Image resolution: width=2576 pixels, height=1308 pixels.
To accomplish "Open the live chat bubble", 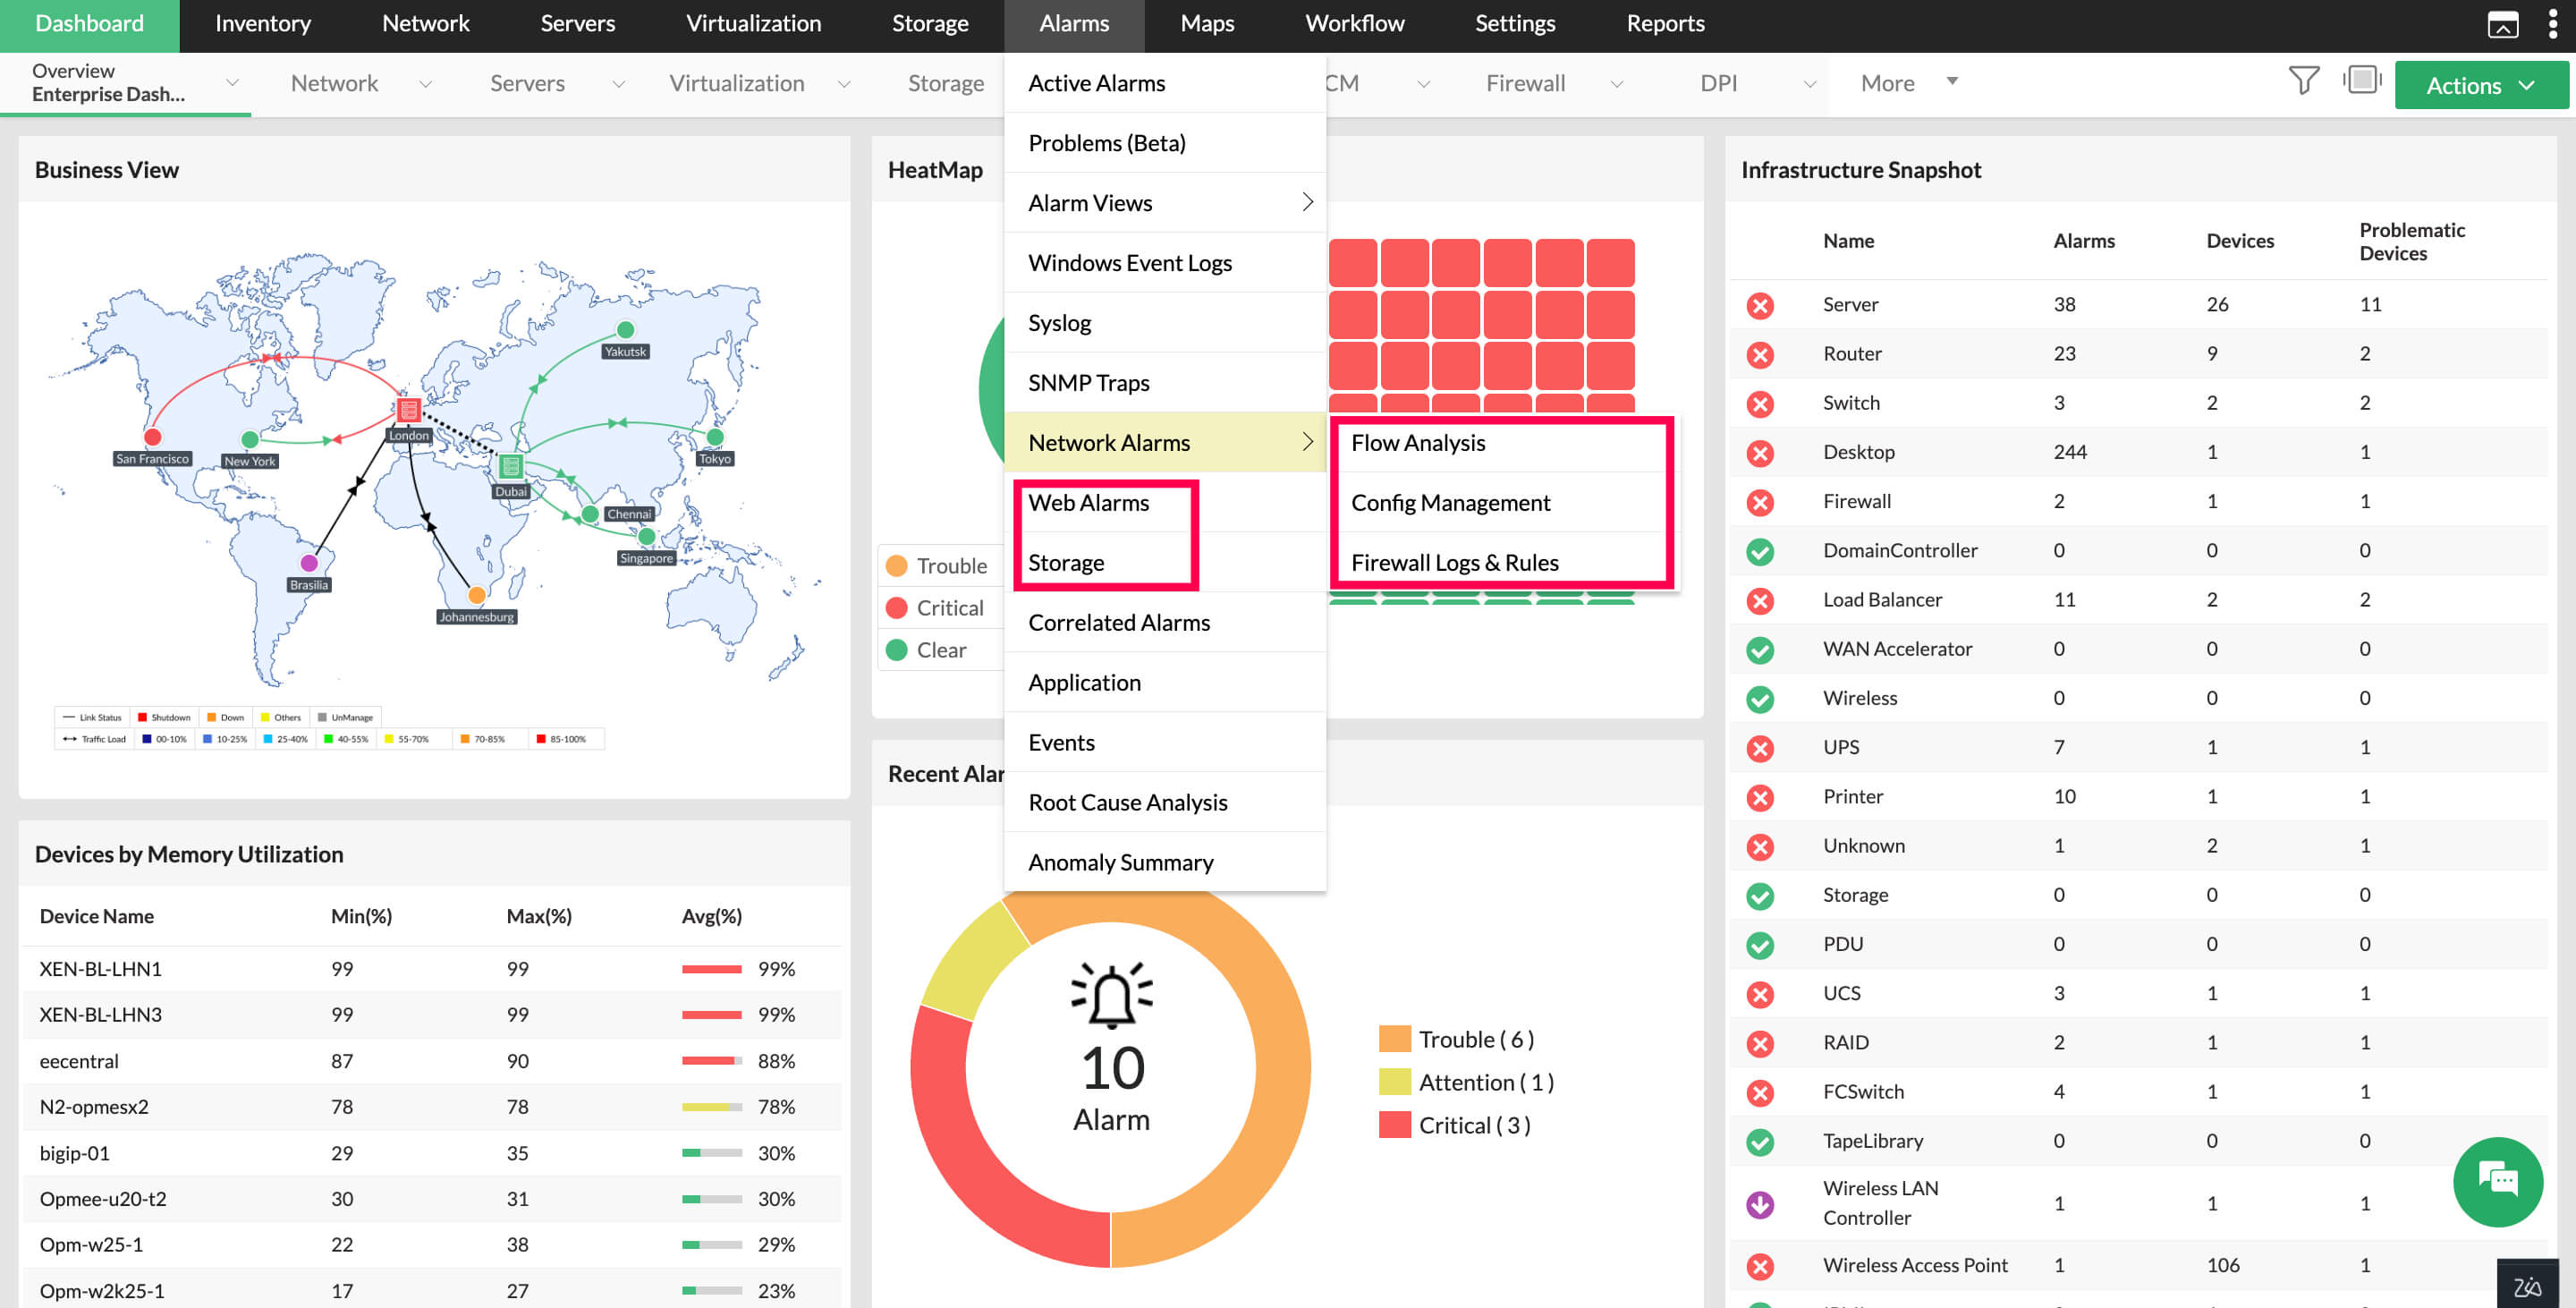I will [2497, 1181].
